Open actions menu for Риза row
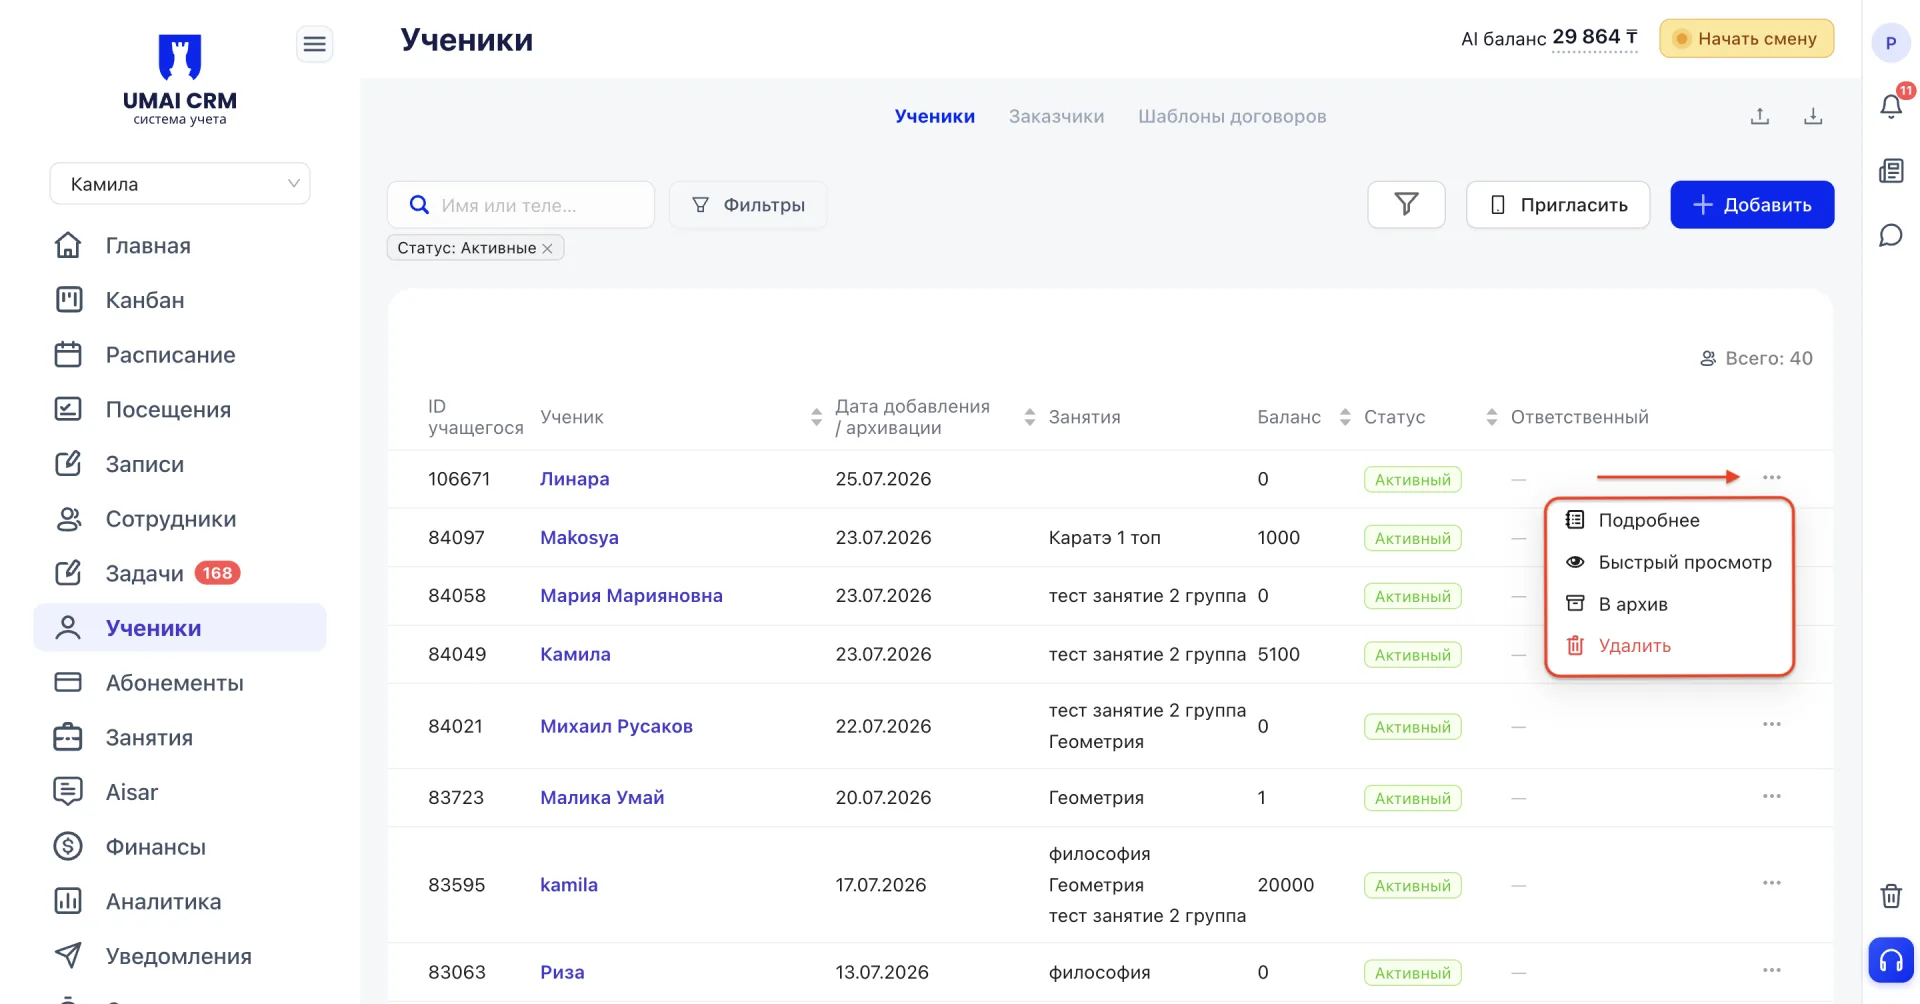 click(x=1772, y=971)
